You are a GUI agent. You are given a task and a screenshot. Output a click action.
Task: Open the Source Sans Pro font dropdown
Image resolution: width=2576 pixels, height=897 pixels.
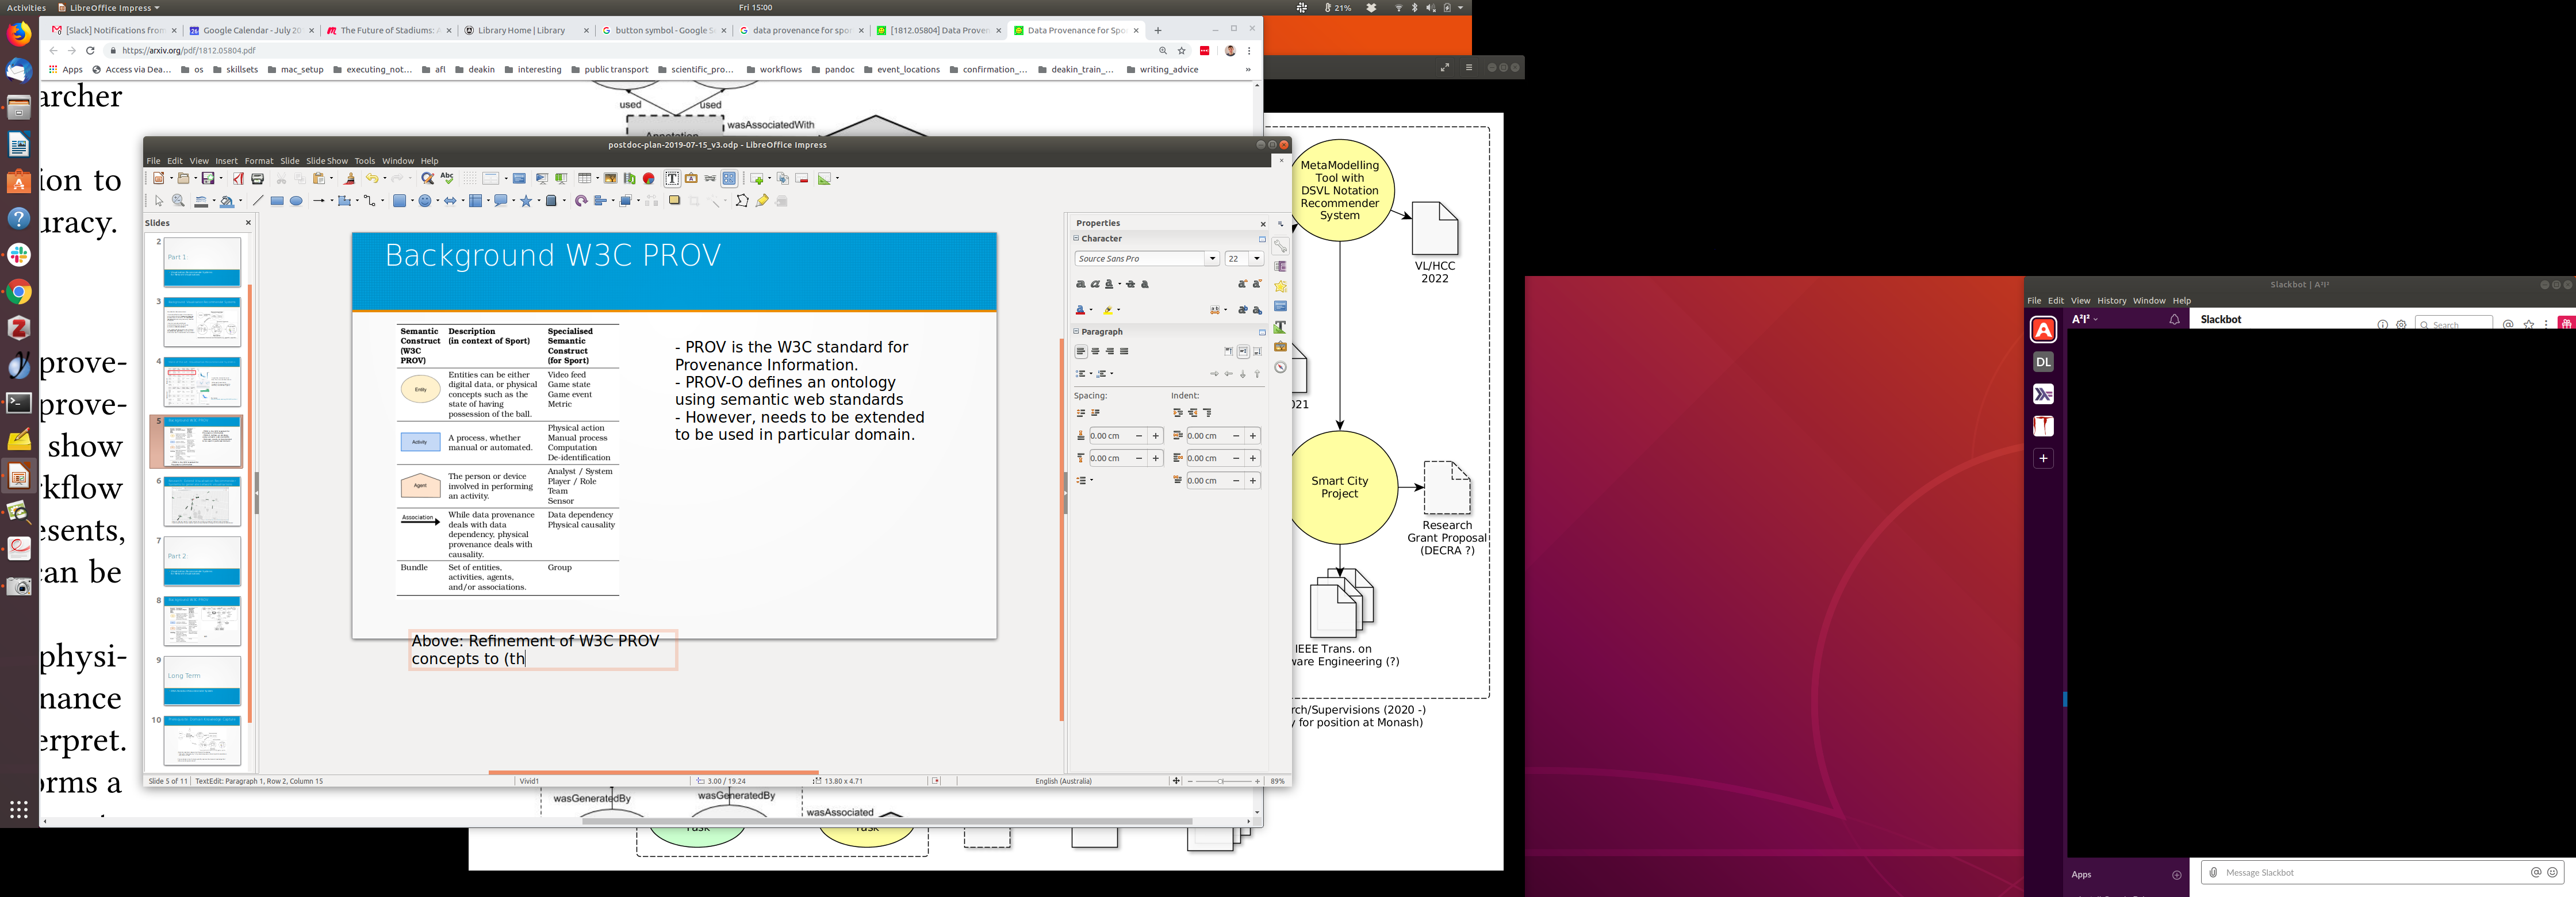[1212, 259]
